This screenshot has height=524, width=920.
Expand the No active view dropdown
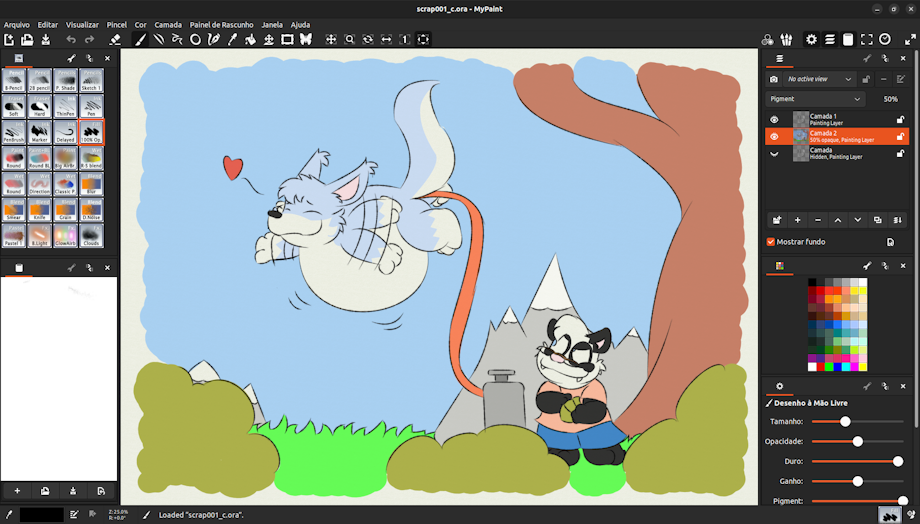click(x=820, y=79)
